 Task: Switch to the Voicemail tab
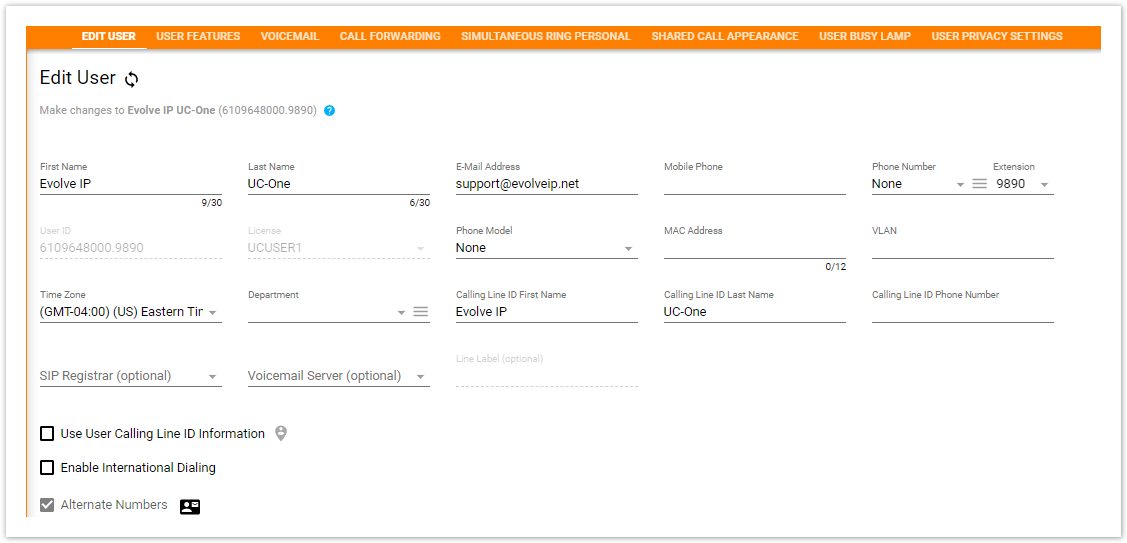(290, 36)
